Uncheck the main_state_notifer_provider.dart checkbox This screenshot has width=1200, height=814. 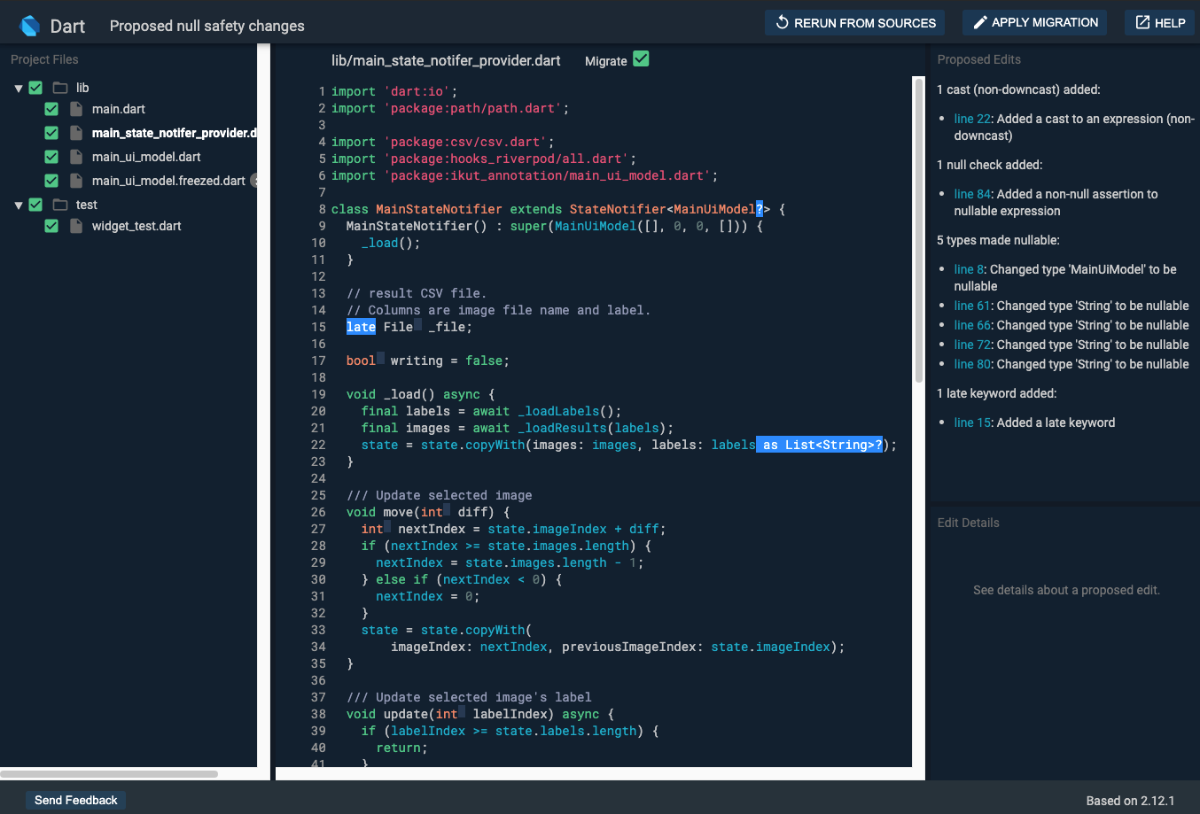(x=52, y=132)
